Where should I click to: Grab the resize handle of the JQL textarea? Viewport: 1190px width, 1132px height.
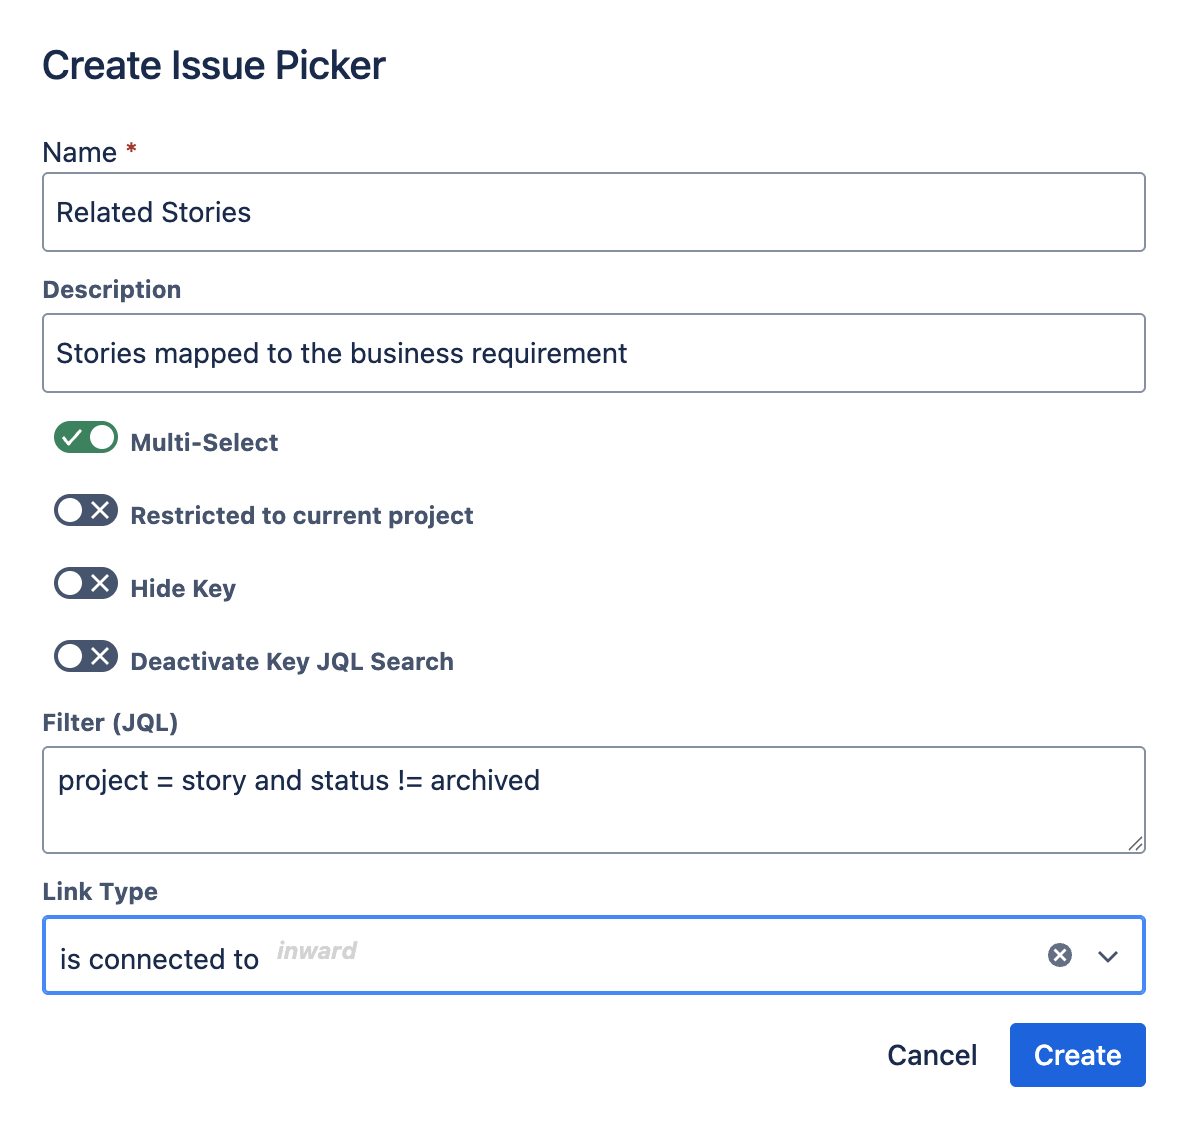pyautogui.click(x=1135, y=843)
